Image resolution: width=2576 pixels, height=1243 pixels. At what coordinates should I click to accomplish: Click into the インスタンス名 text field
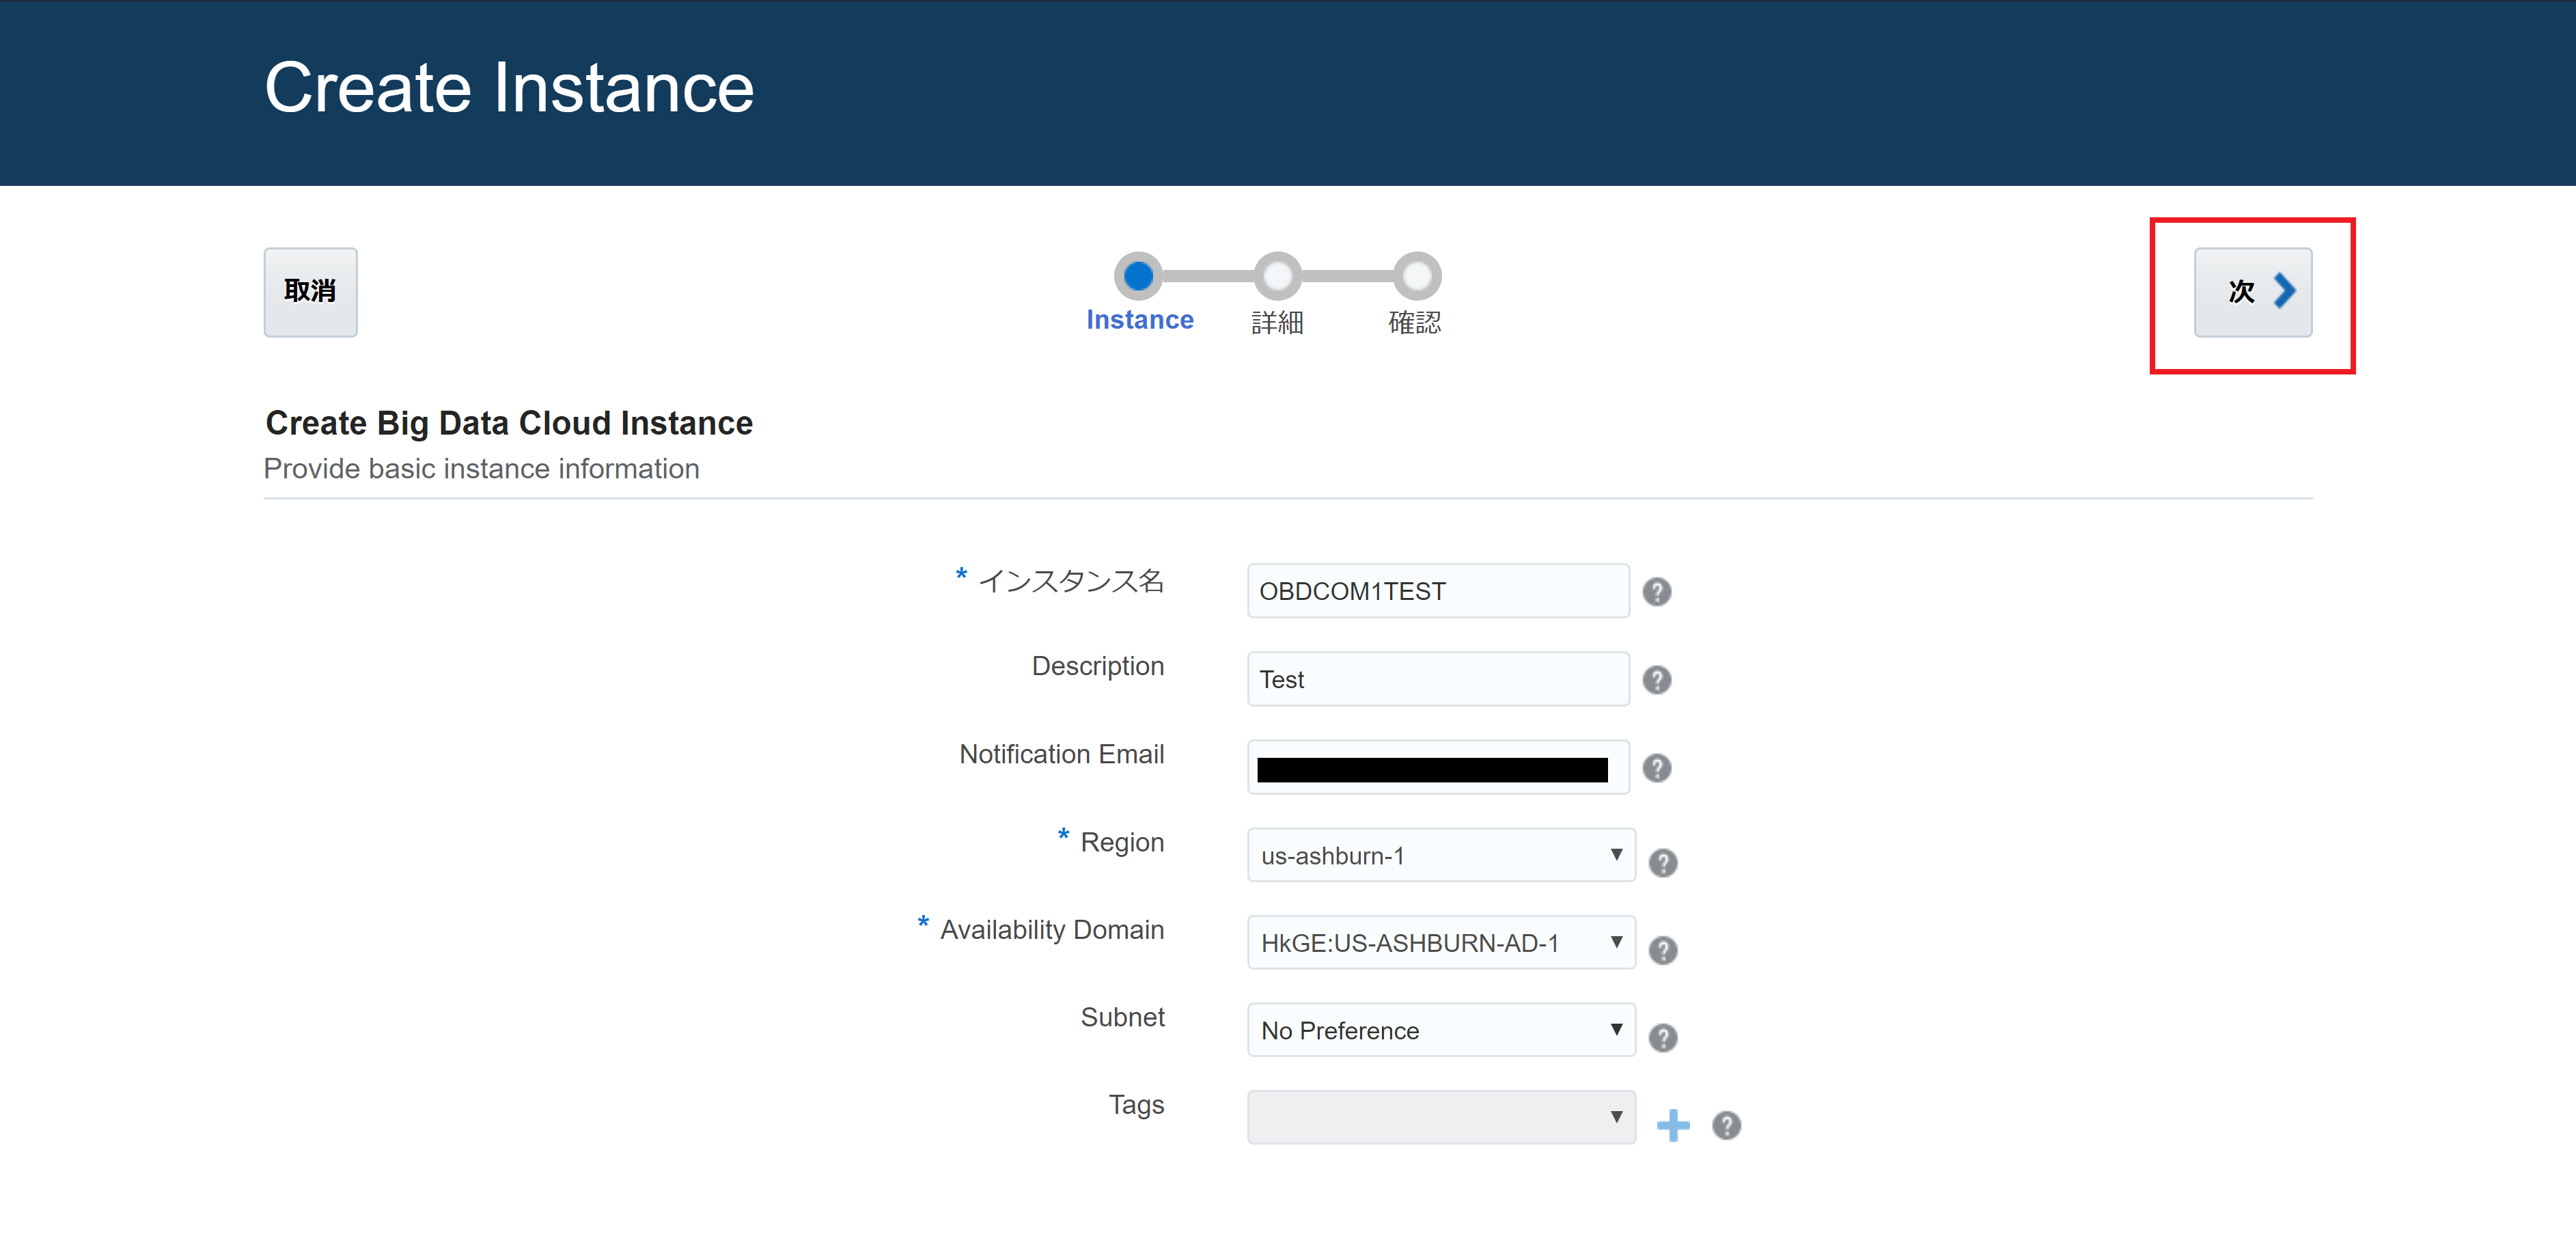coord(1437,591)
